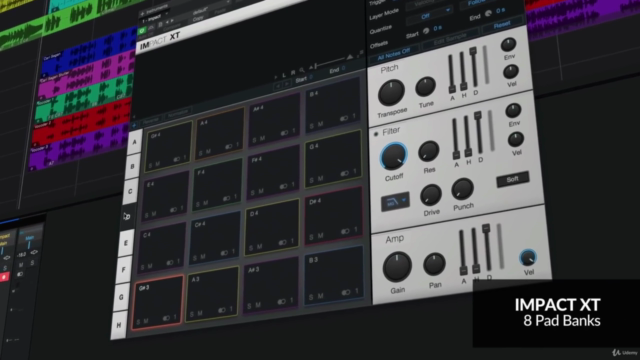Image resolution: width=640 pixels, height=360 pixels.
Task: Mute pad G#3
Action: point(146,321)
